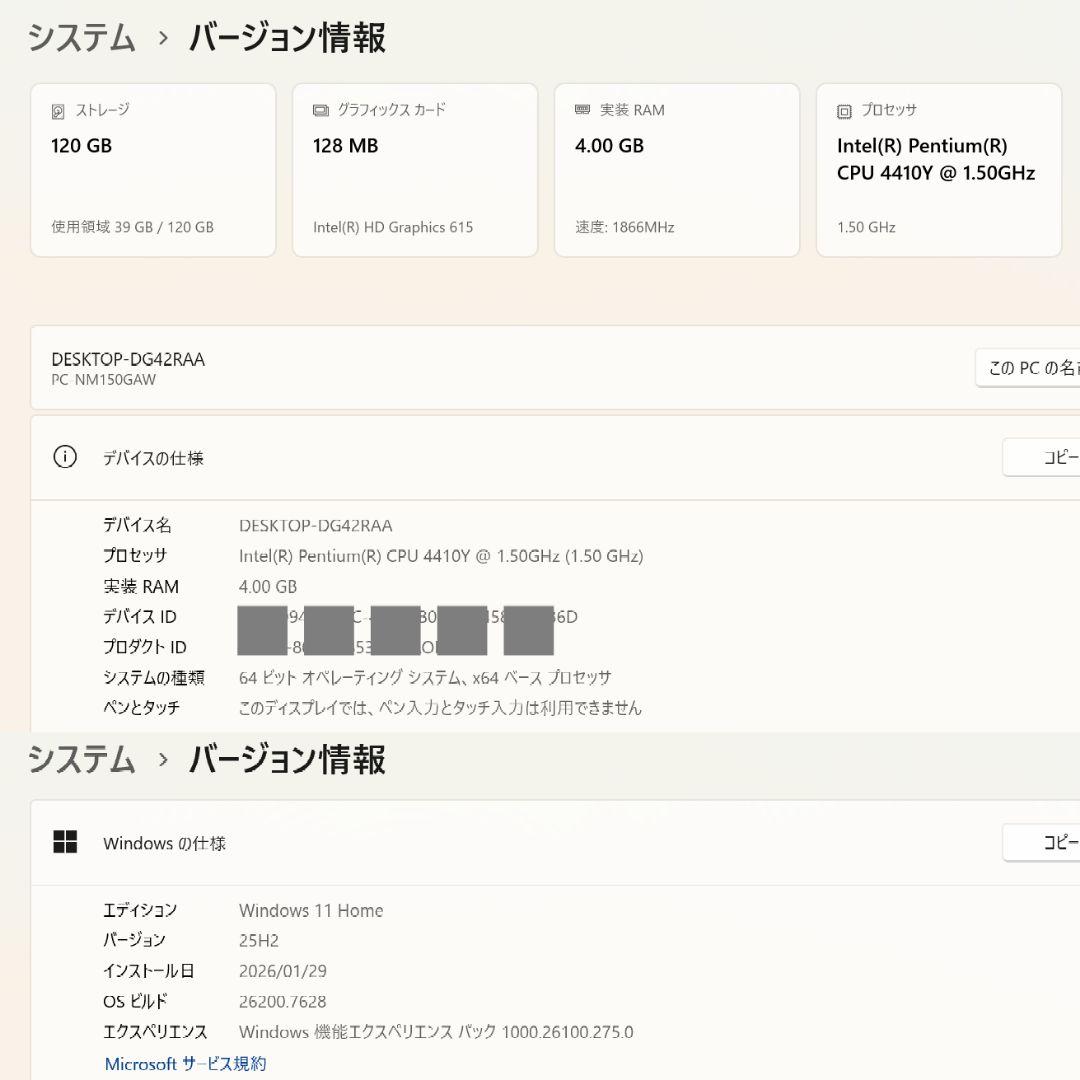Click the プロセッサ processor icon
1080x1080 pixels.
(x=843, y=110)
